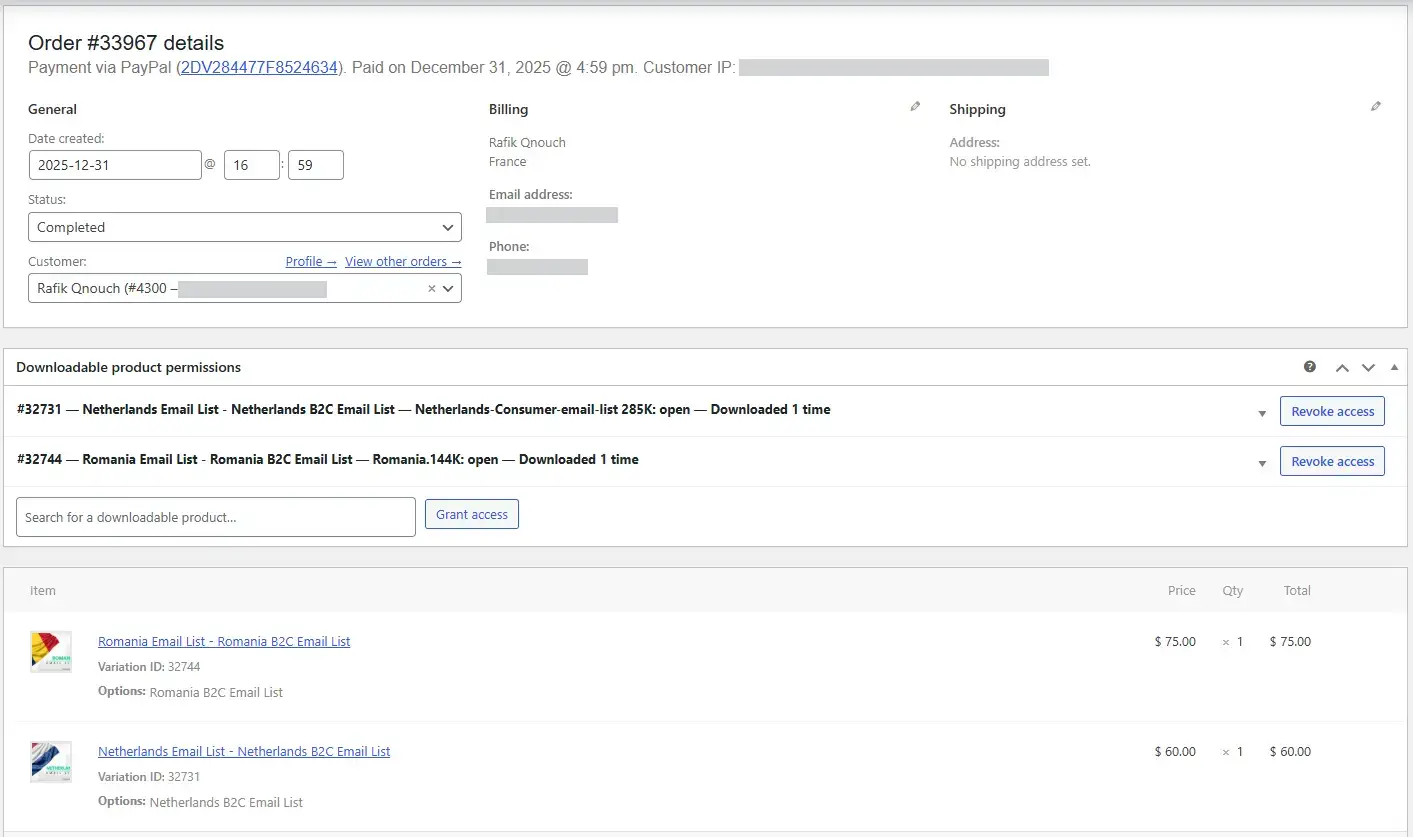Click the Netherlands Email List product thumbnail
The width and height of the screenshot is (1413, 837).
[51, 762]
